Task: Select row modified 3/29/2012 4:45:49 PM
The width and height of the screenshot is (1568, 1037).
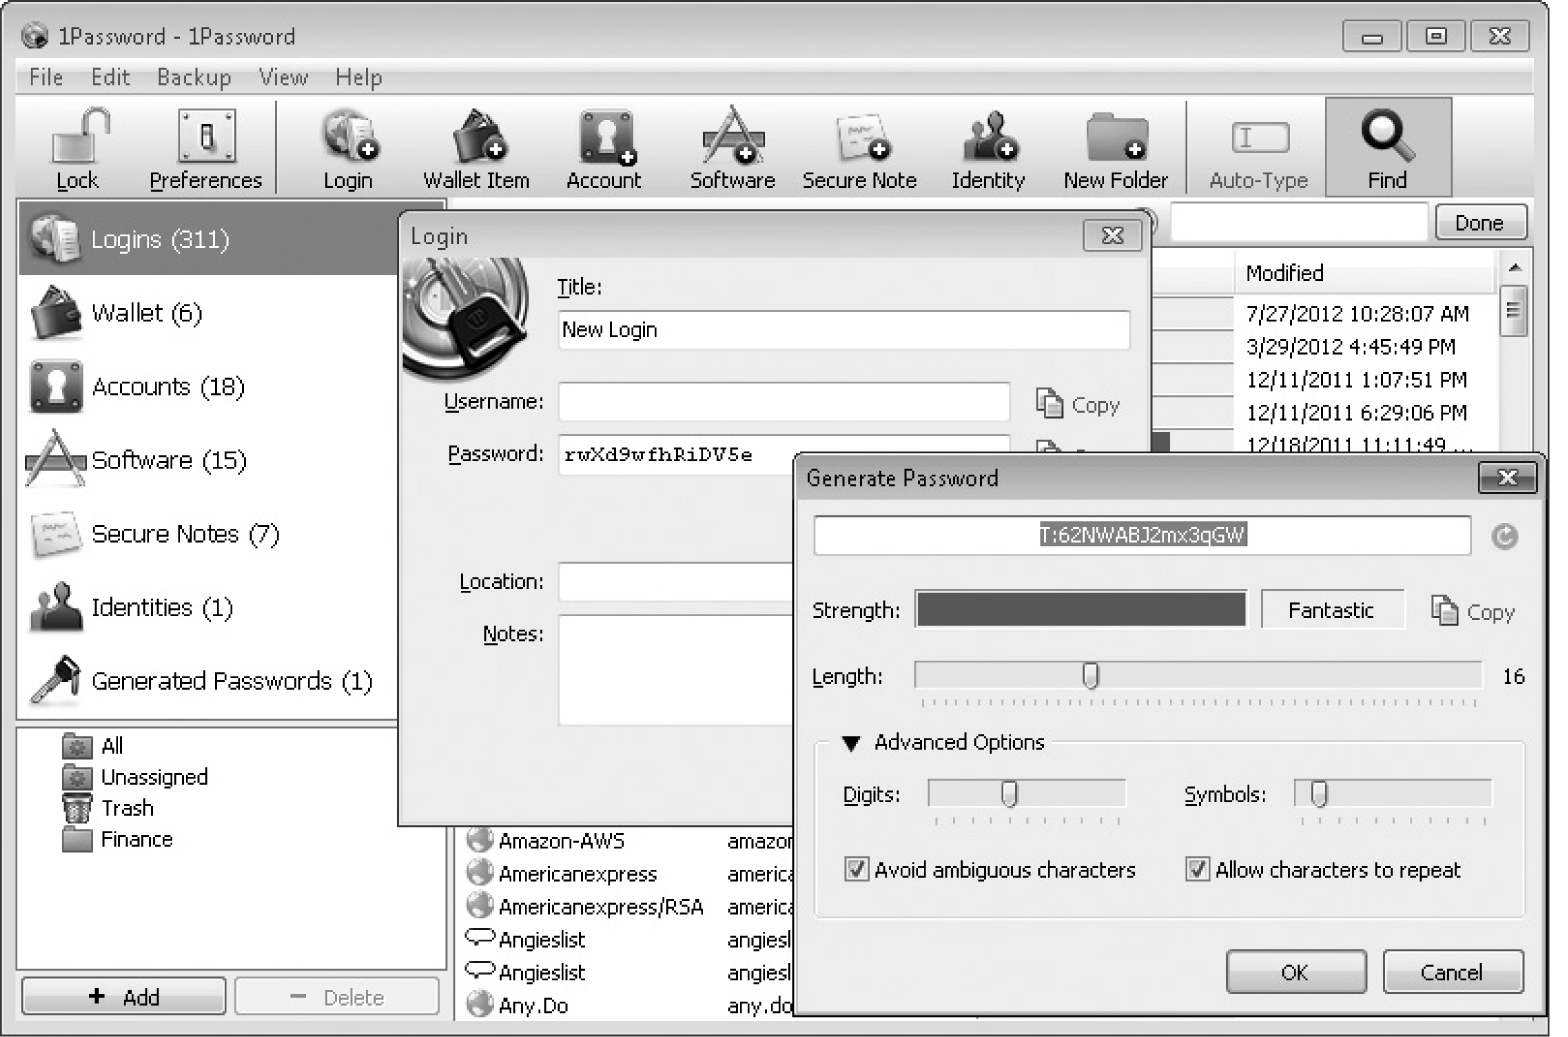Action: click(x=1351, y=347)
